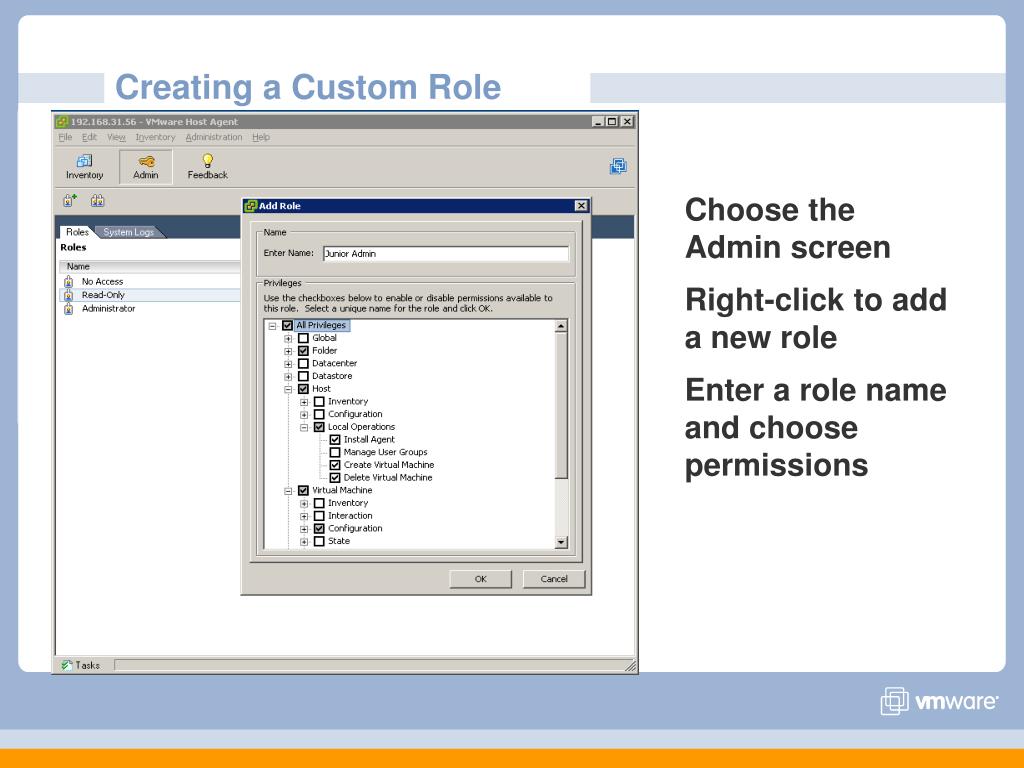Switch to the System Logs tab

click(x=129, y=232)
